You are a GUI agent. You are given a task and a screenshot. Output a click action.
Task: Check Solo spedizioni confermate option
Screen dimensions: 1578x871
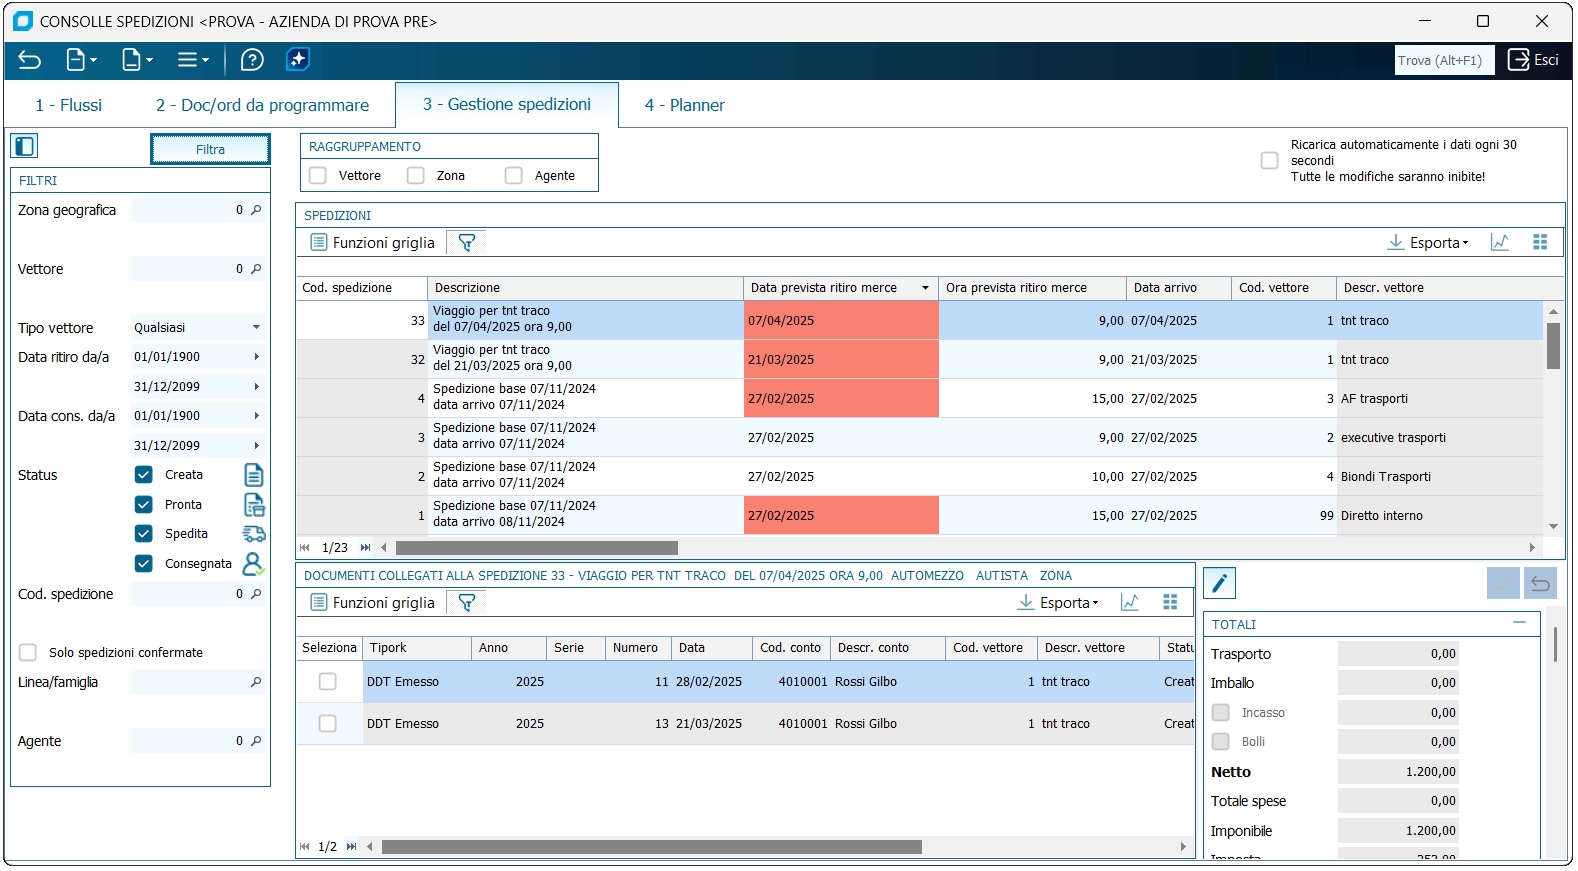(28, 653)
